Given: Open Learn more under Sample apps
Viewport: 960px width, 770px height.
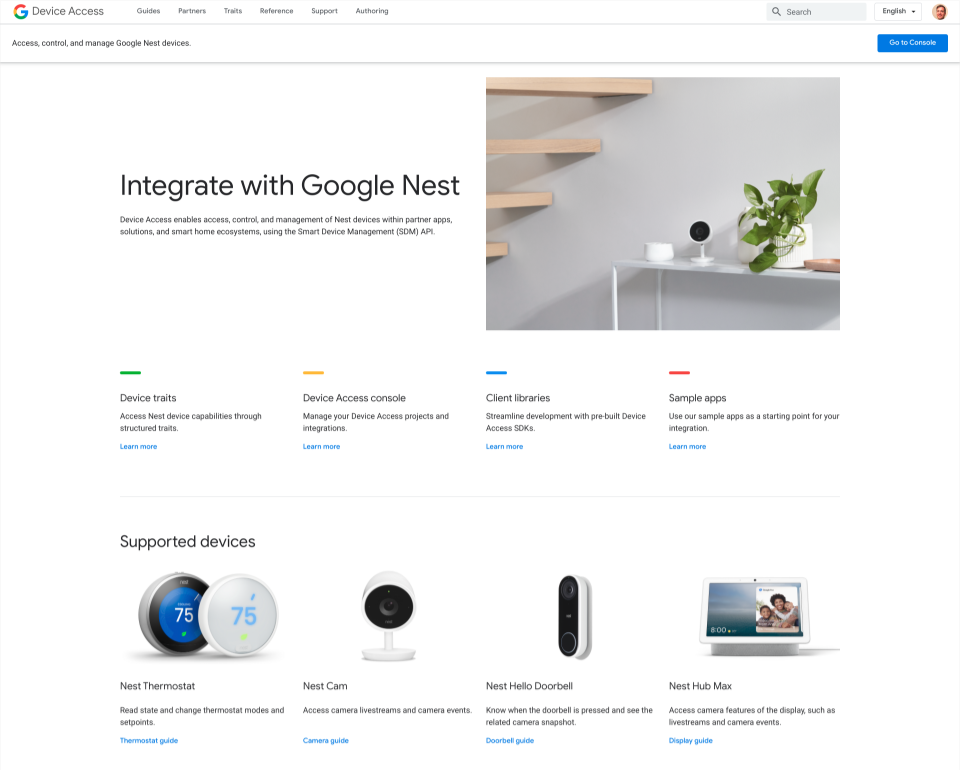Looking at the screenshot, I should tap(688, 447).
